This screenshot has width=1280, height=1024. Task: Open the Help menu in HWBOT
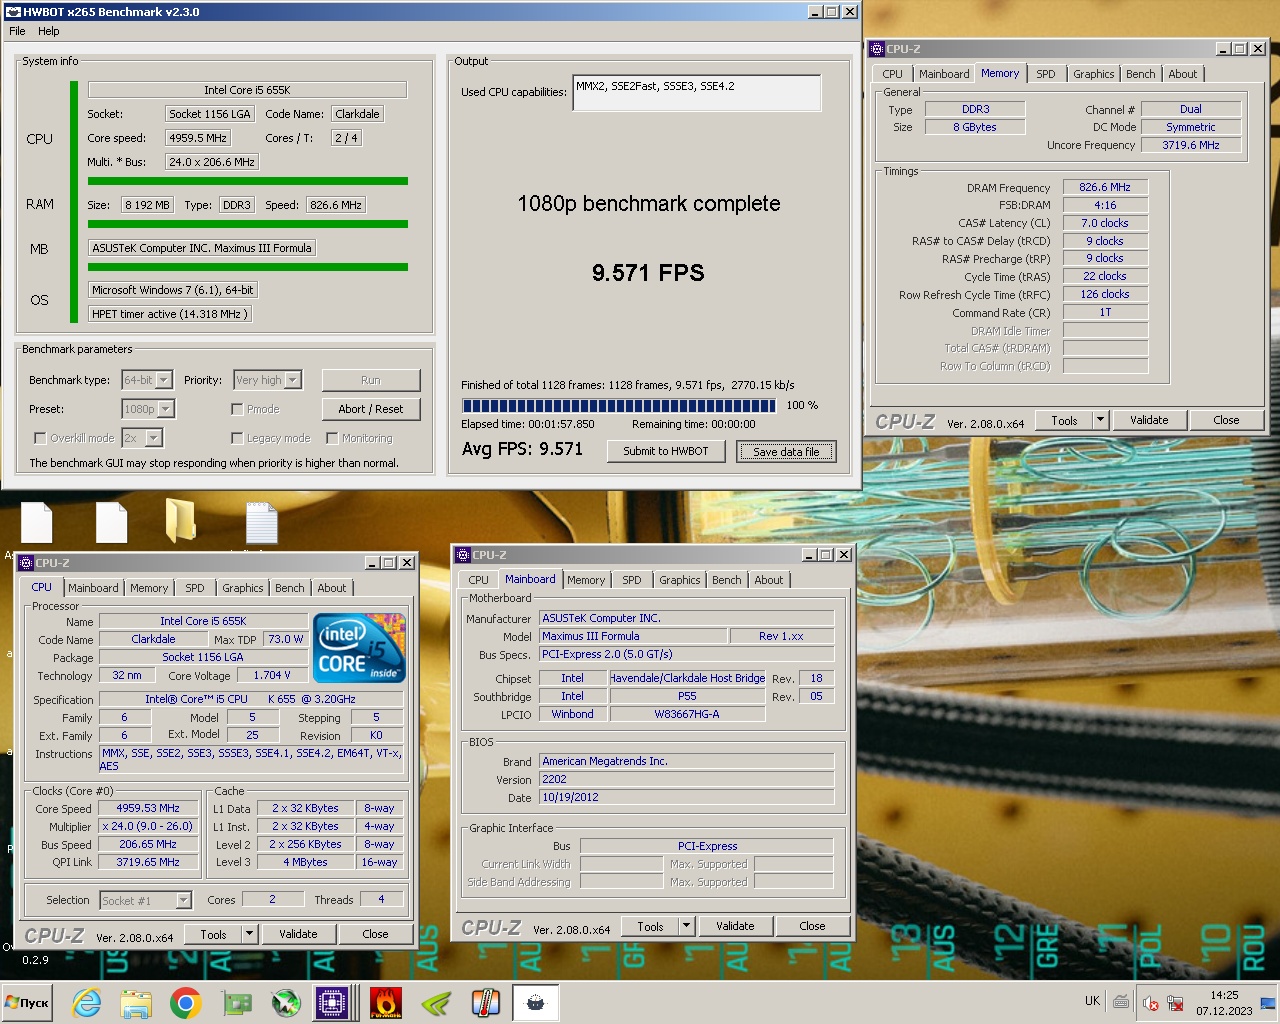click(49, 31)
